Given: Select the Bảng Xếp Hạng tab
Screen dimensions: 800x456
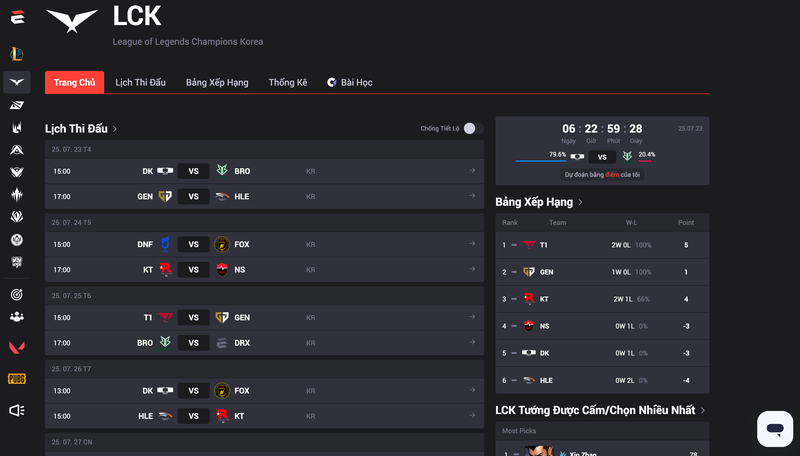Looking at the screenshot, I should 217,82.
